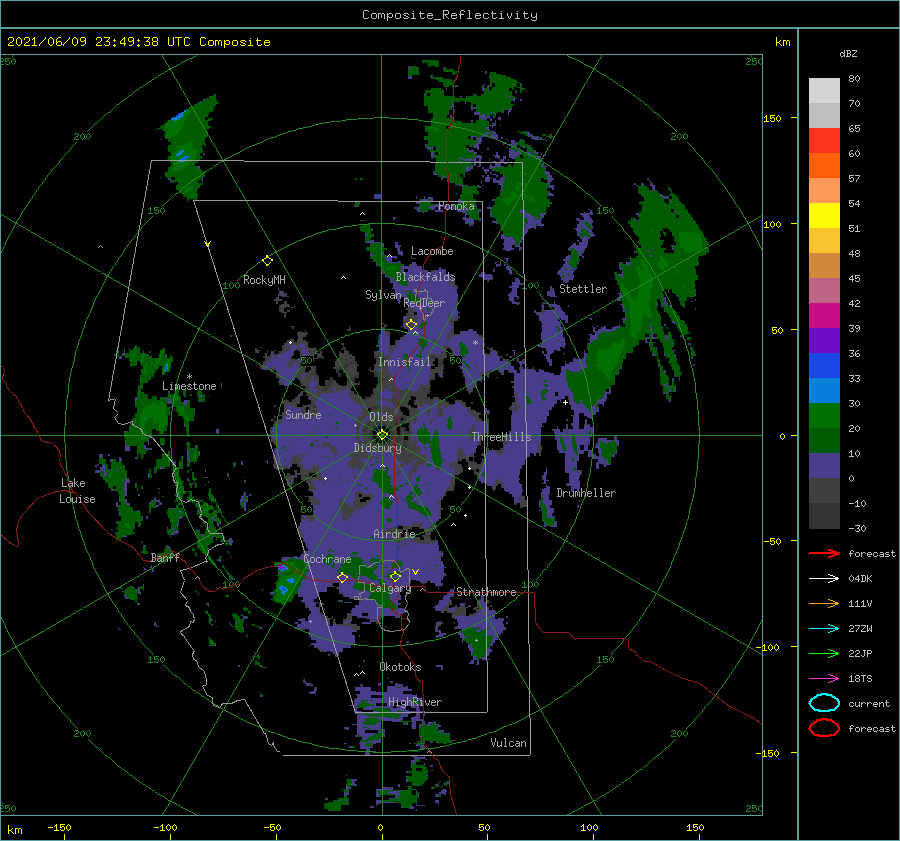Click the HighRiver town label

tap(415, 702)
